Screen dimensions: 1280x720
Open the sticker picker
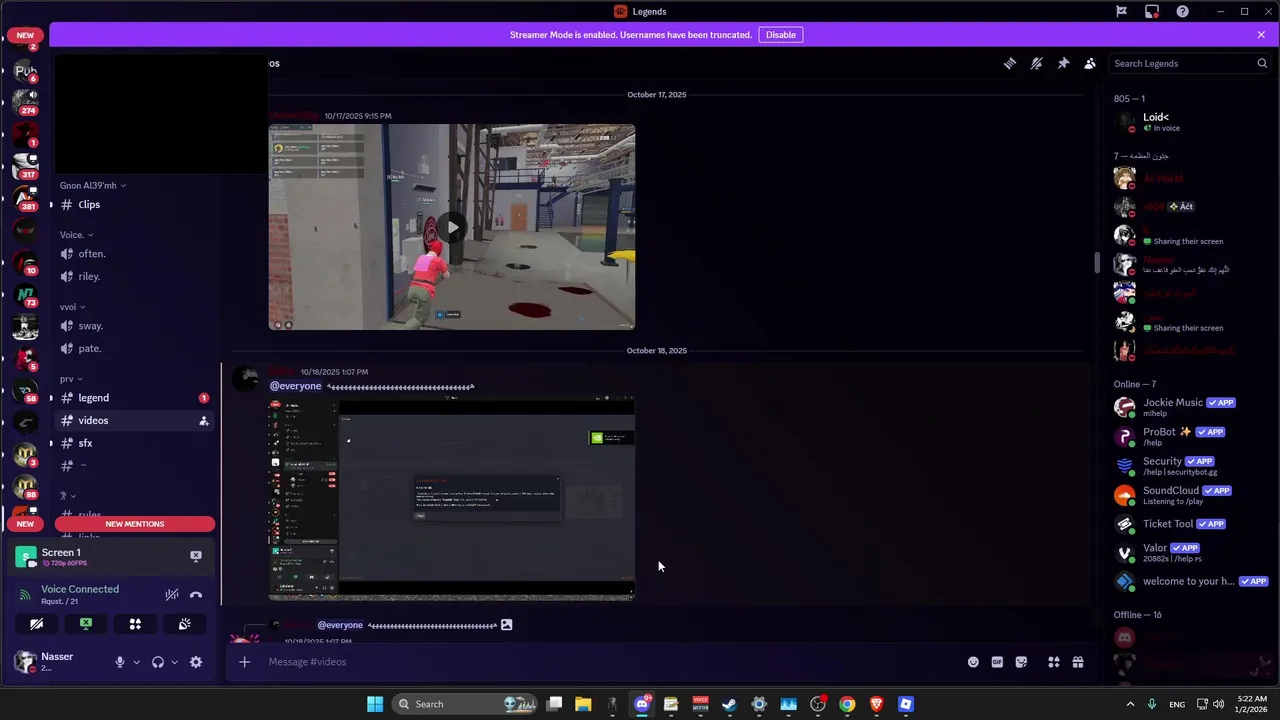[x=1021, y=662]
